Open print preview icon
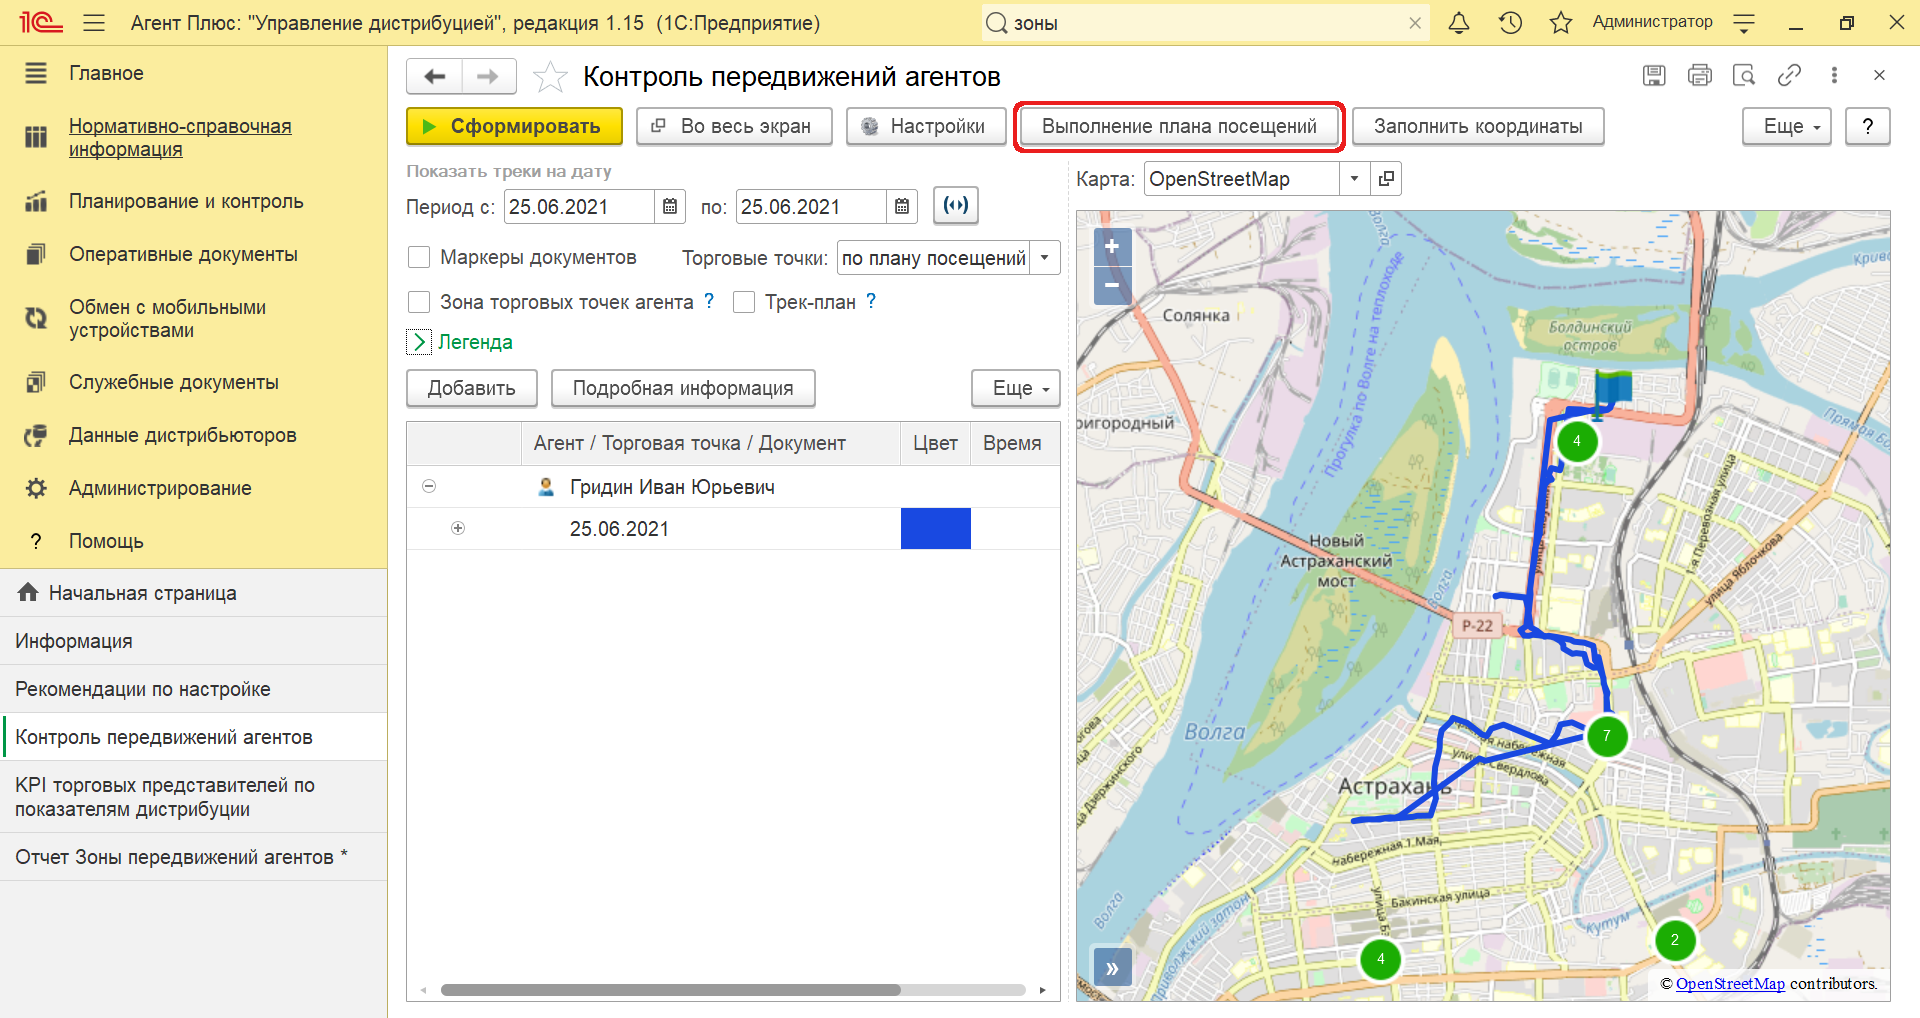Screen dimensions: 1920x1018 coord(1744,75)
